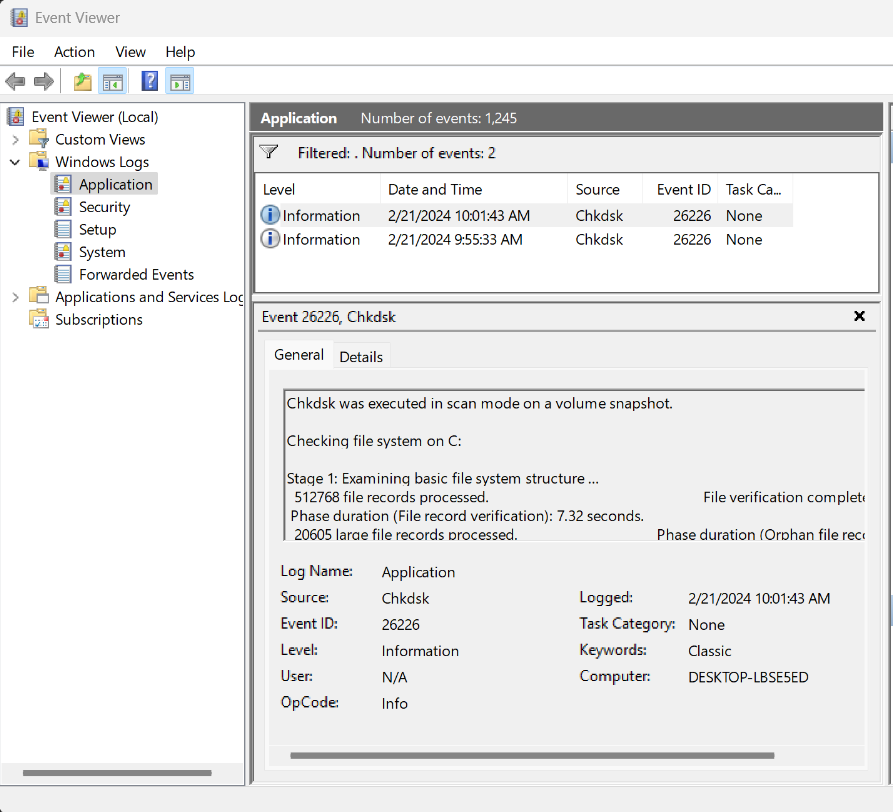Image resolution: width=893 pixels, height=812 pixels.
Task: Click the Subscriptions icon
Action: (39, 319)
